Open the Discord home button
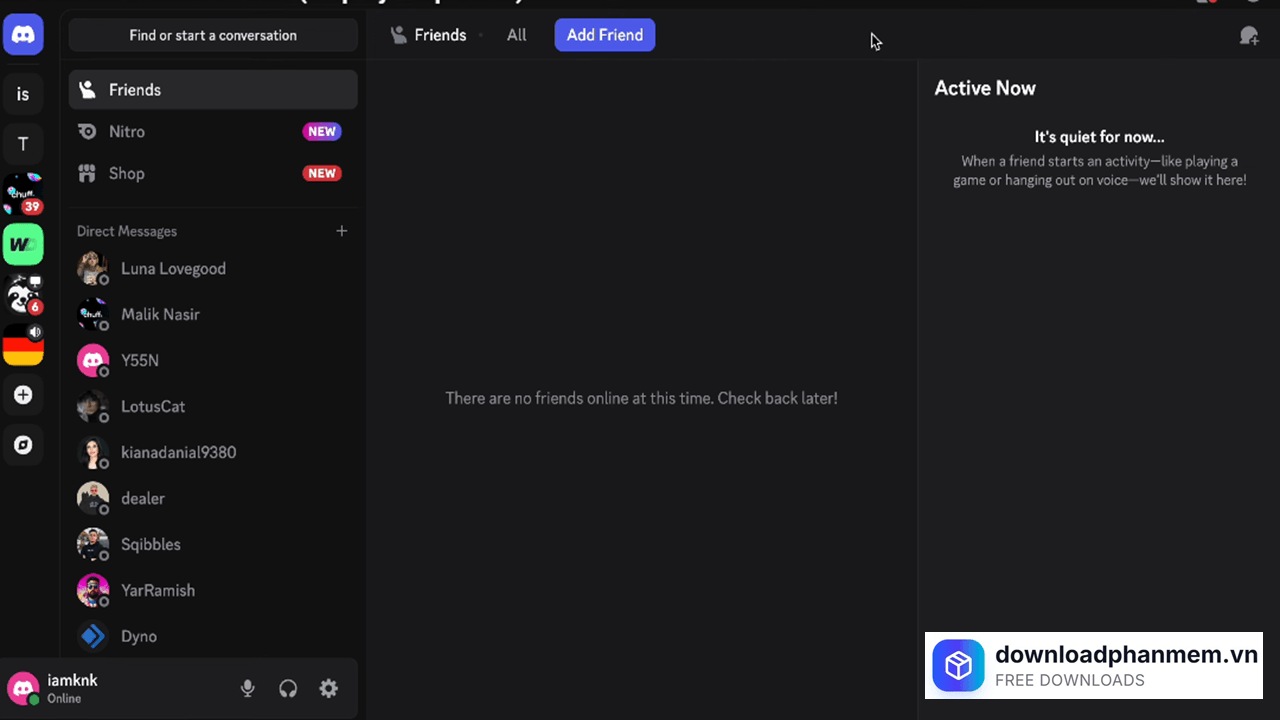This screenshot has height=720, width=1280. click(x=23, y=33)
